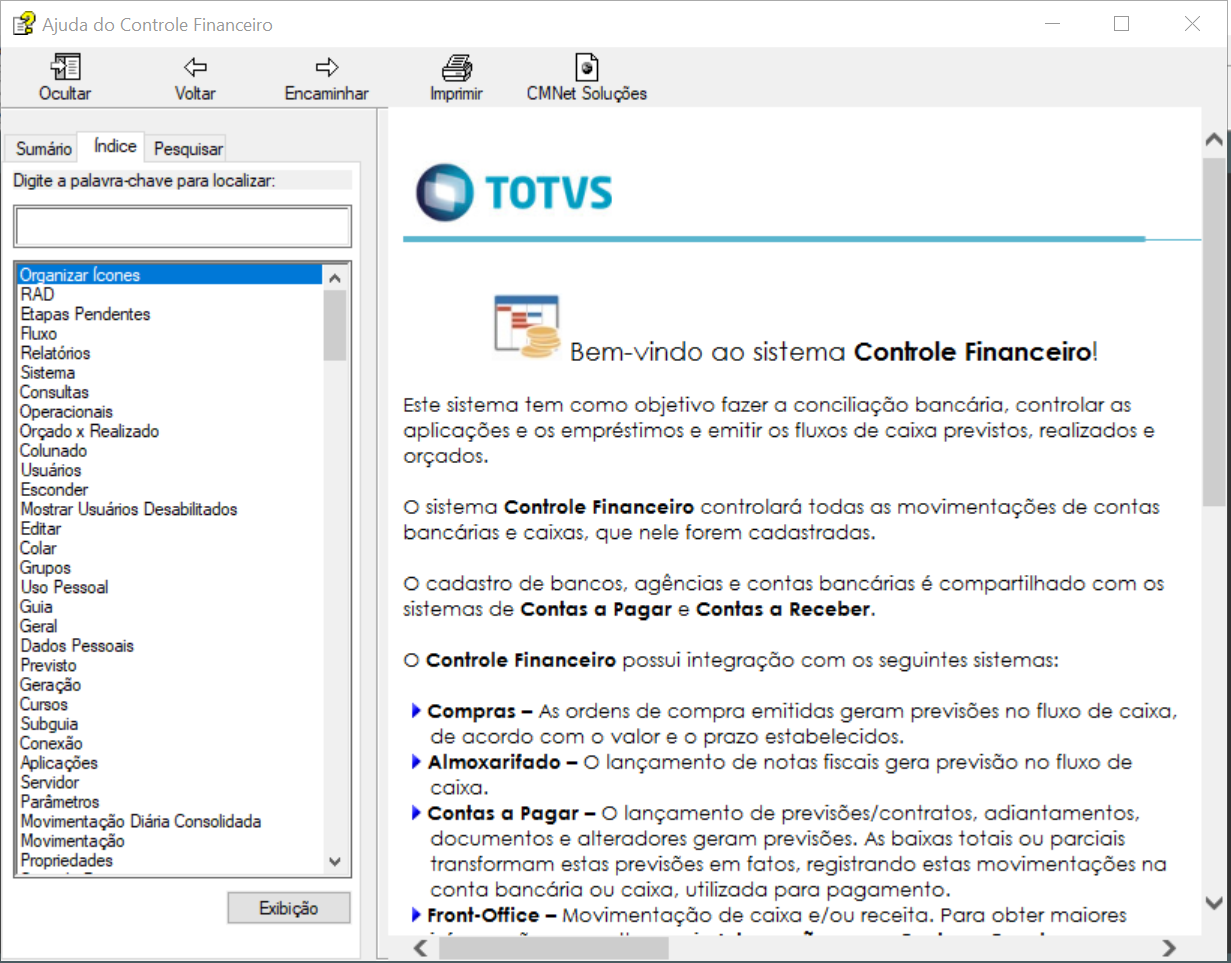Select 'Uso Pessoal' in the index
1231x963 pixels.
click(x=170, y=587)
